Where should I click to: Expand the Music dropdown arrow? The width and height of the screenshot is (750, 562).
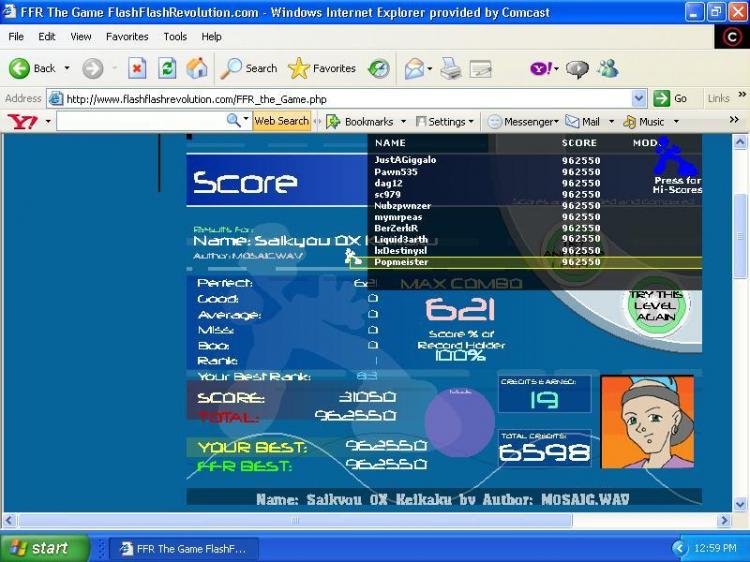[x=676, y=121]
